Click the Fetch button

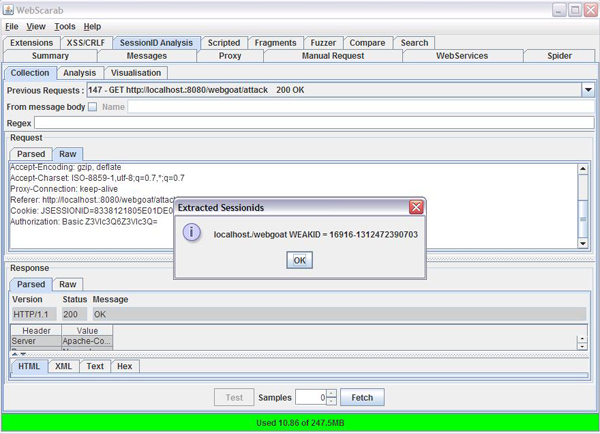[x=362, y=397]
